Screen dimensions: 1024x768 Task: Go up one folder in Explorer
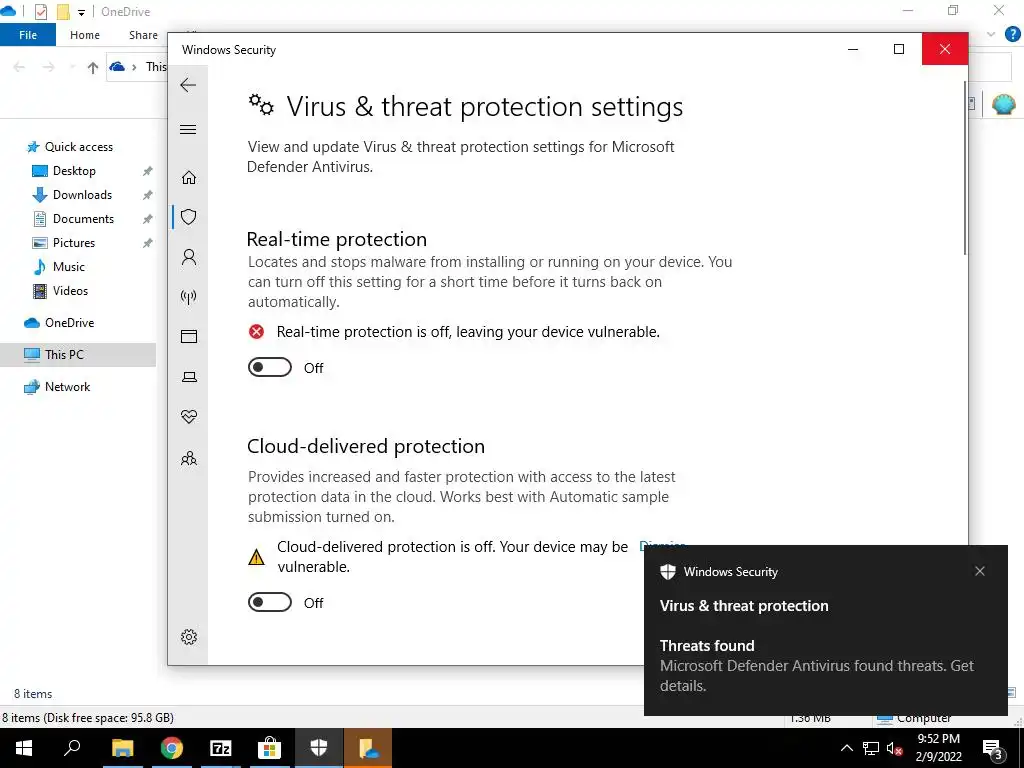point(93,67)
